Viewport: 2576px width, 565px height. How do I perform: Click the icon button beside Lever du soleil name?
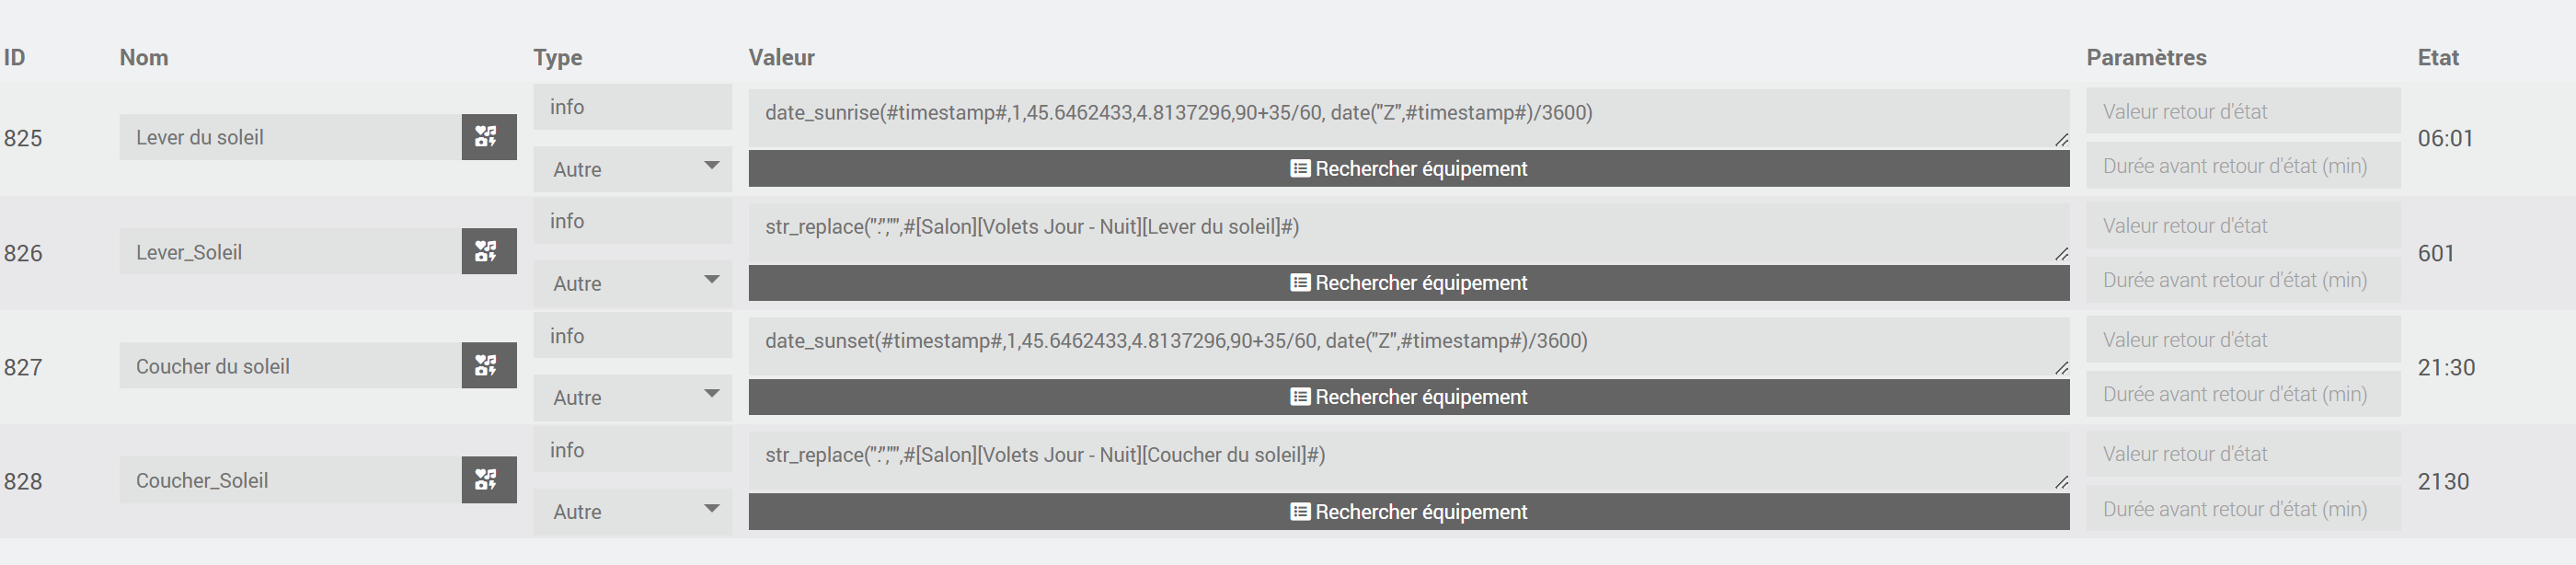[488, 137]
